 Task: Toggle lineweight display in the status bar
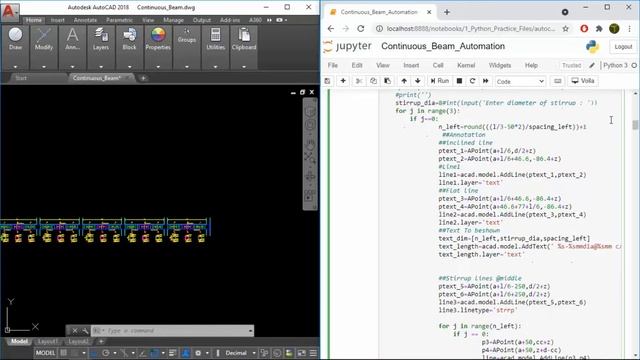(172, 353)
